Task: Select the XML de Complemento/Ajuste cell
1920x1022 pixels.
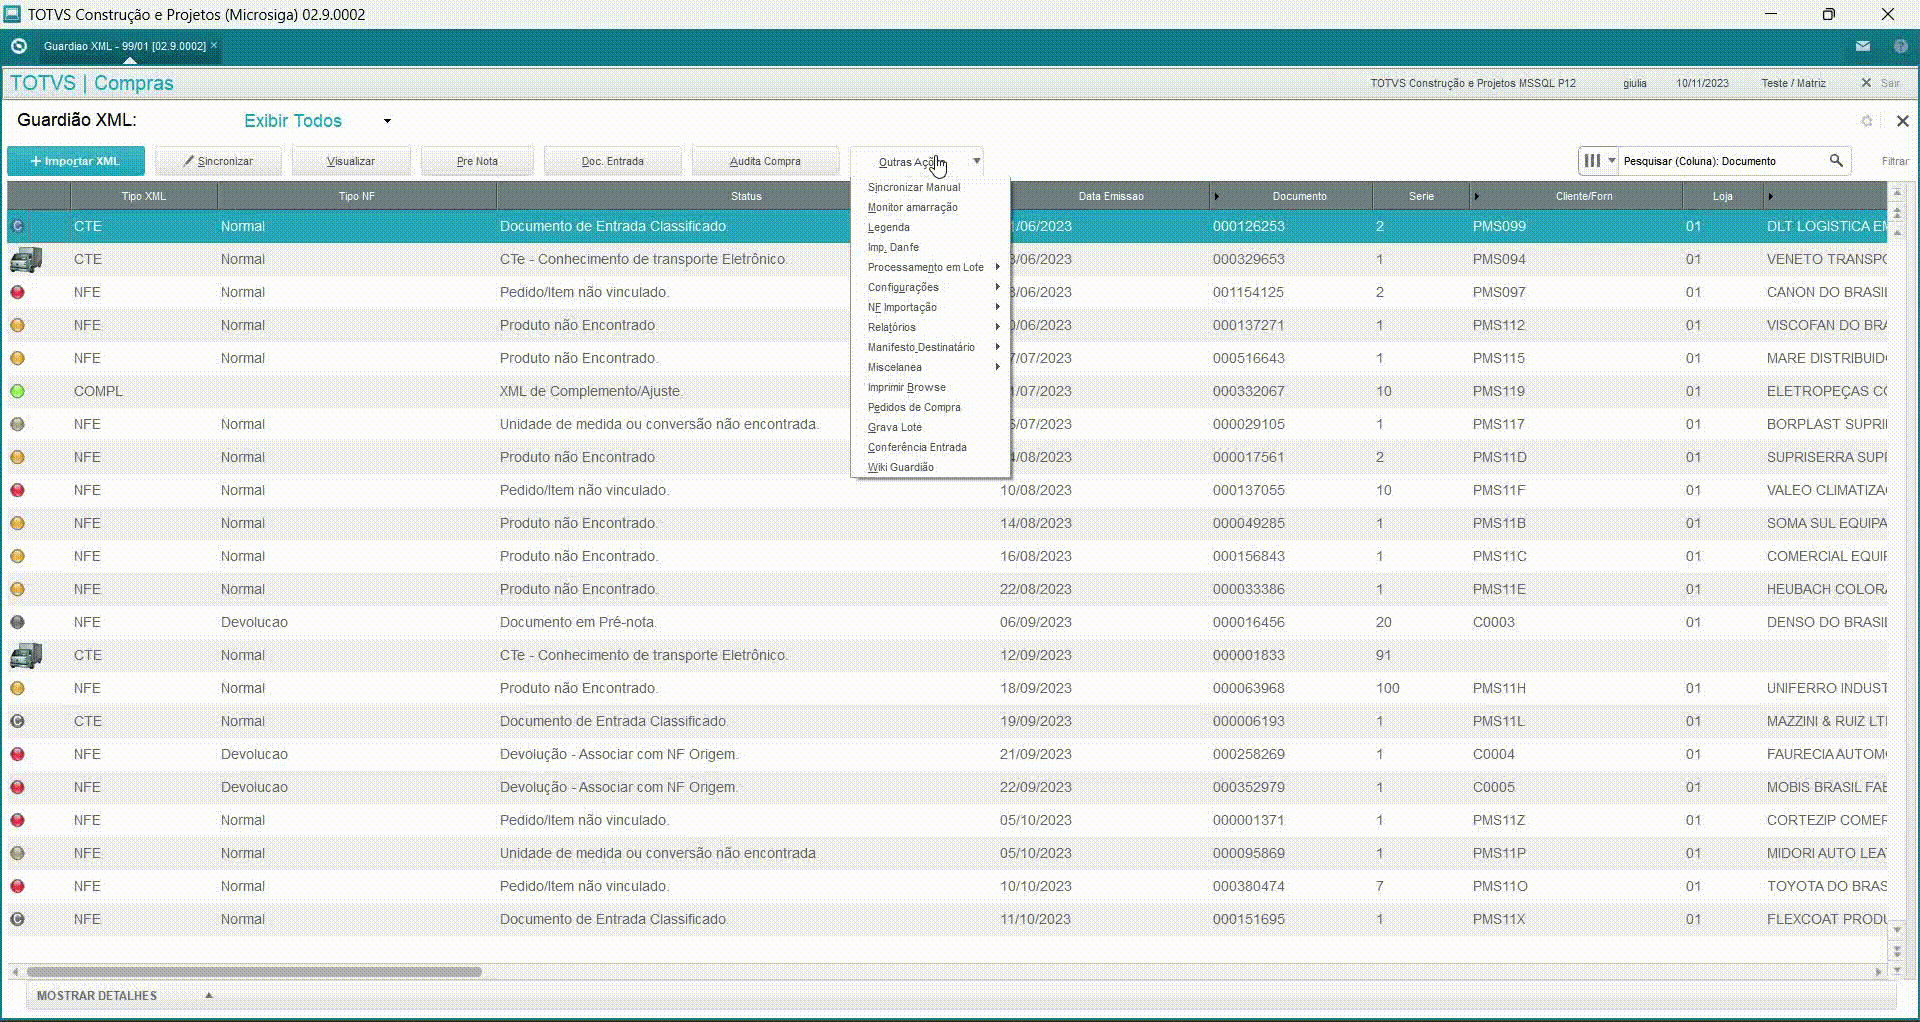Action: coord(591,391)
